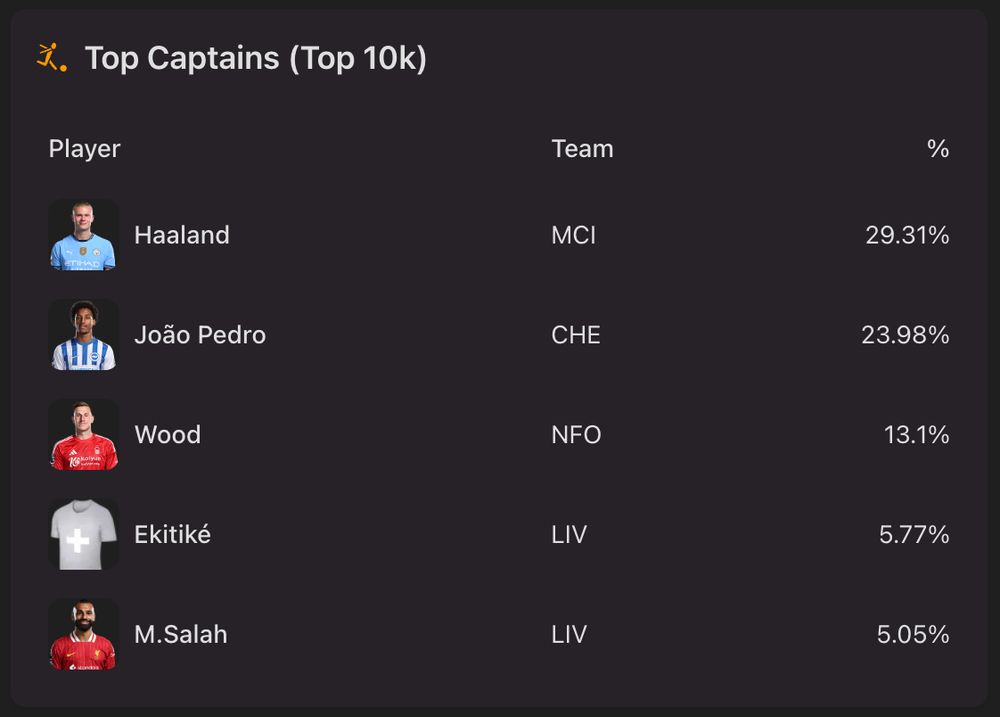
Task: Click the NFO team label
Action: (576, 435)
